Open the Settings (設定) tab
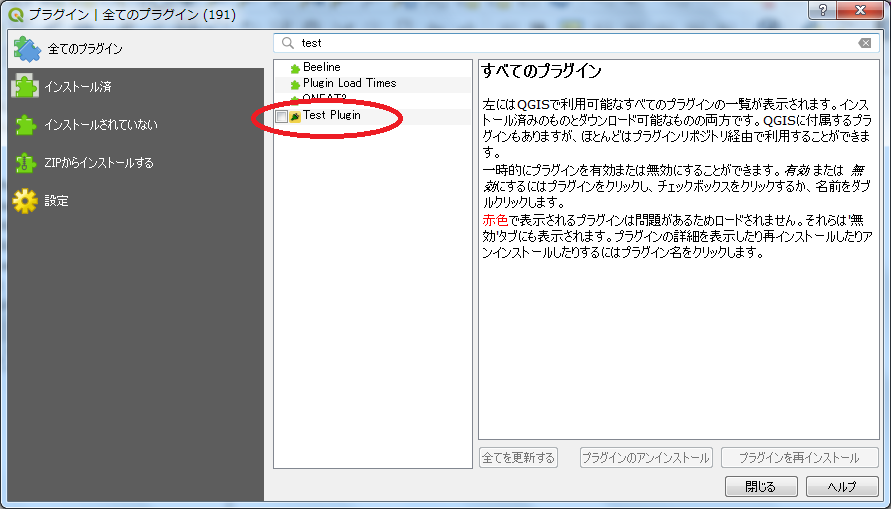Viewport: 891px width, 509px height. click(x=136, y=201)
